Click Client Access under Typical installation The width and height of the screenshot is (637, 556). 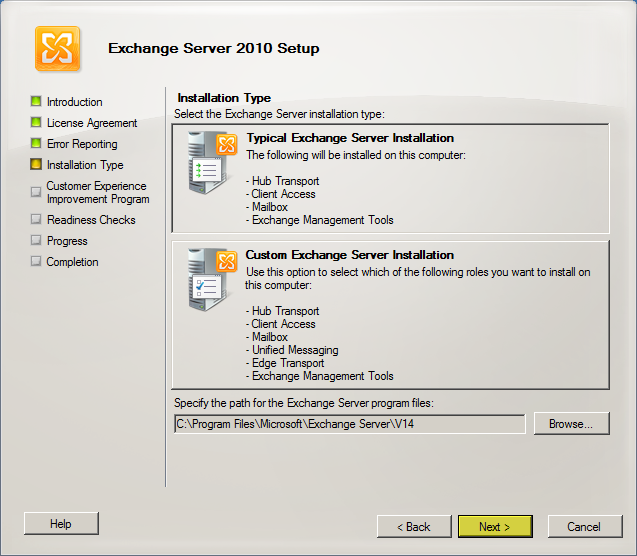(x=283, y=194)
